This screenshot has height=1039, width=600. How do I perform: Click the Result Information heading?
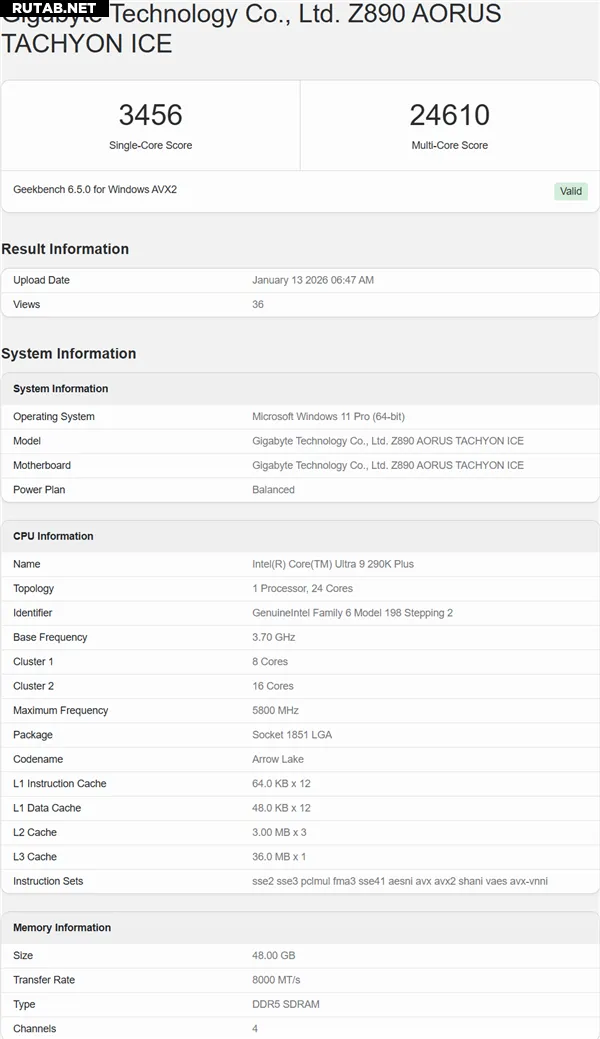click(65, 249)
